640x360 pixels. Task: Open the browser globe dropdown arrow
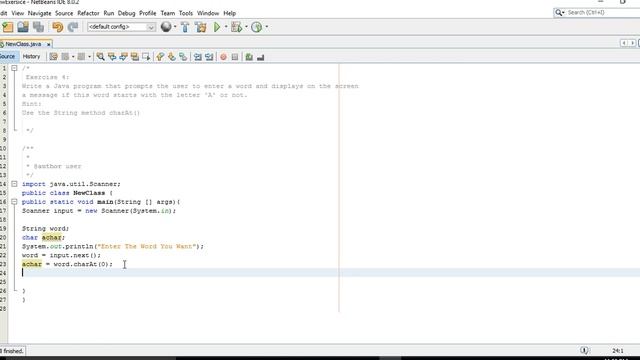coord(175,27)
